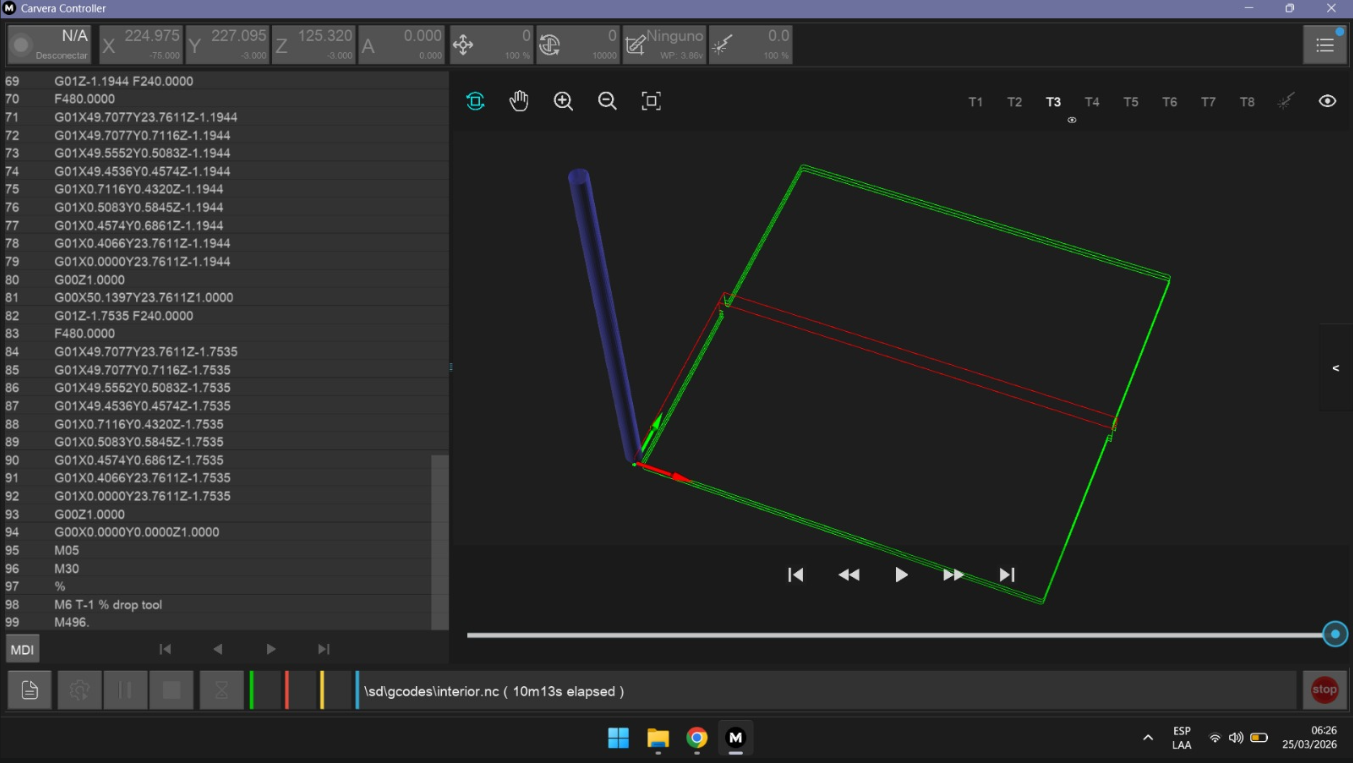Select the rotate view tool
This screenshot has width=1353, height=763.
475,101
